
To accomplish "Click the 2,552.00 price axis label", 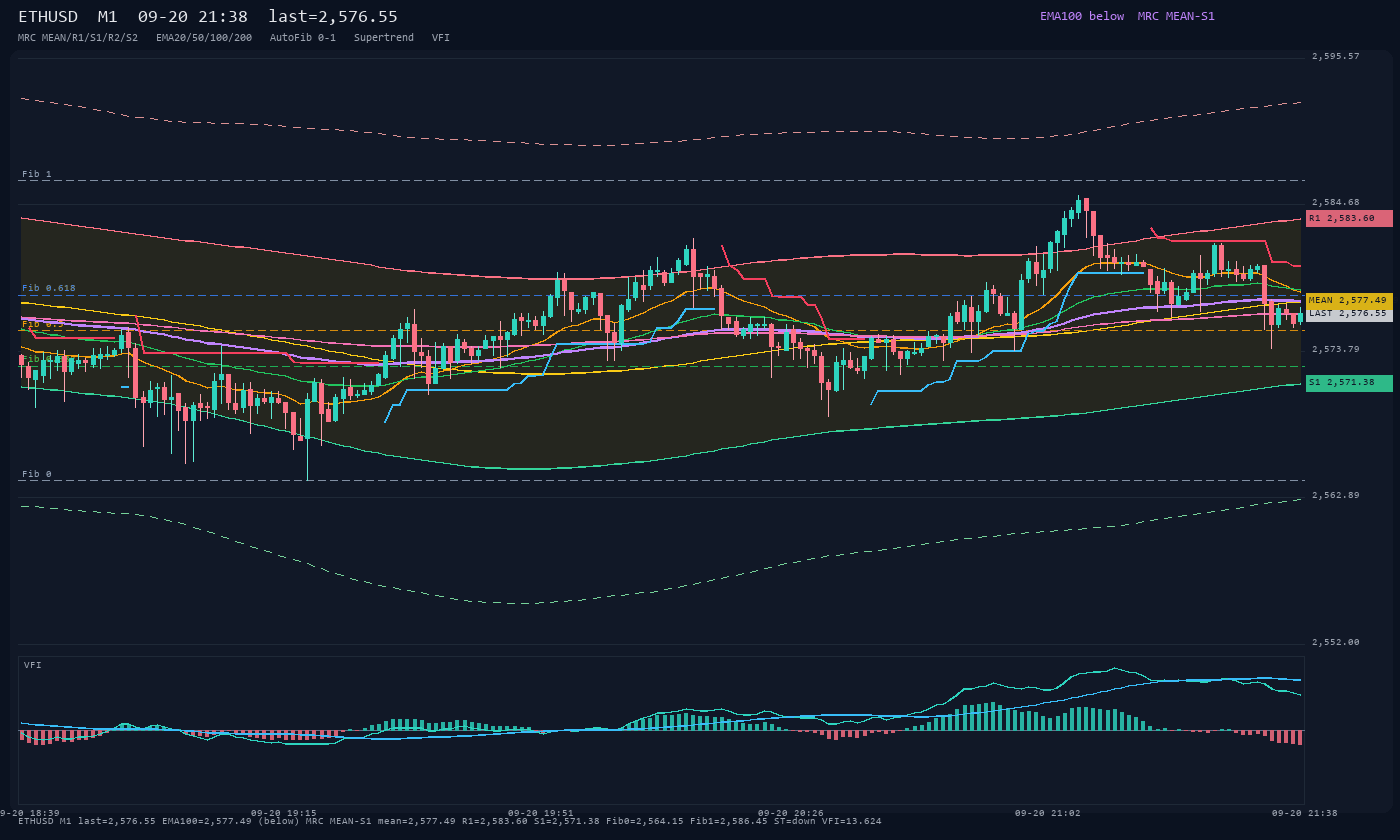I will 1336,642.
